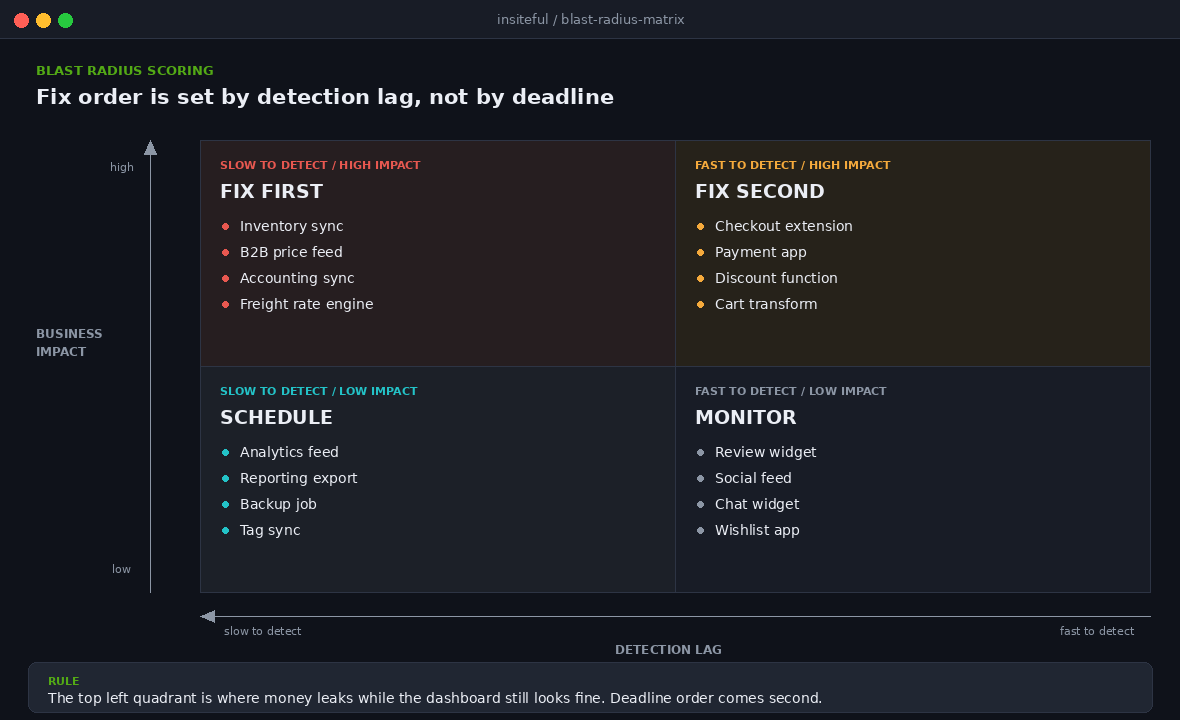Select the BLAST RADIUS SCORING label
The image size is (1180, 720).
coord(125,71)
